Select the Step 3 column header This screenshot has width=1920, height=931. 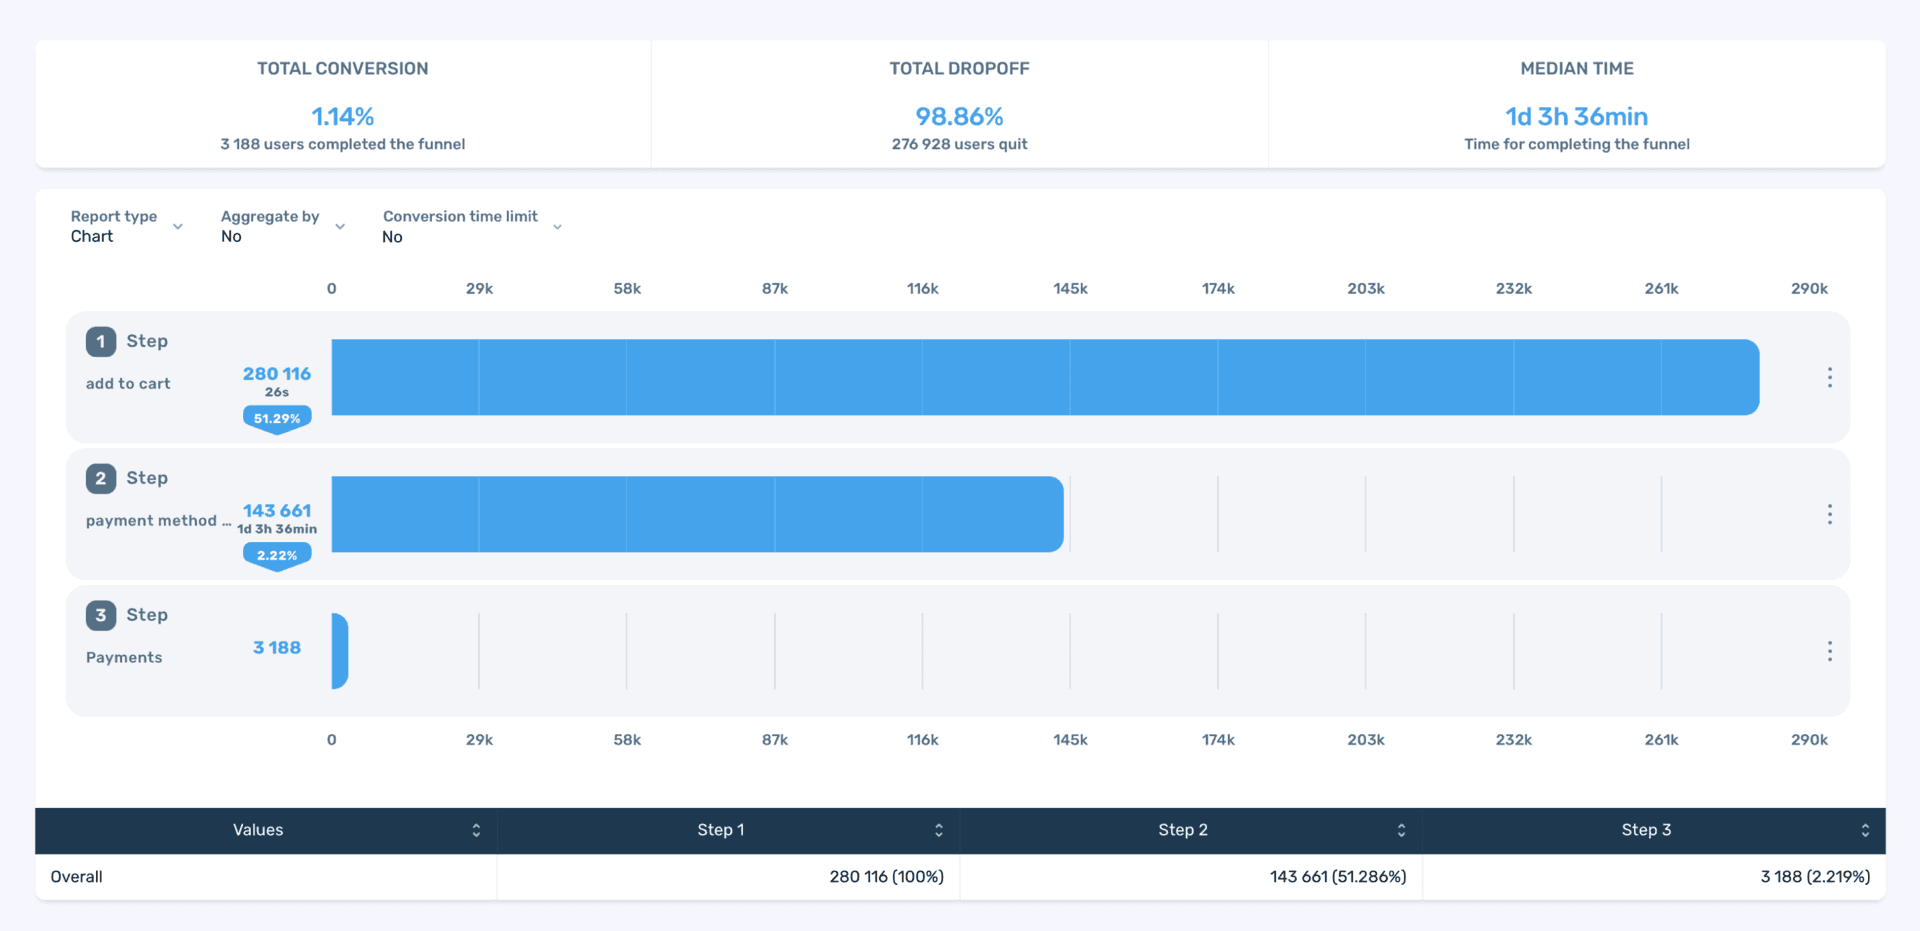coord(1646,830)
